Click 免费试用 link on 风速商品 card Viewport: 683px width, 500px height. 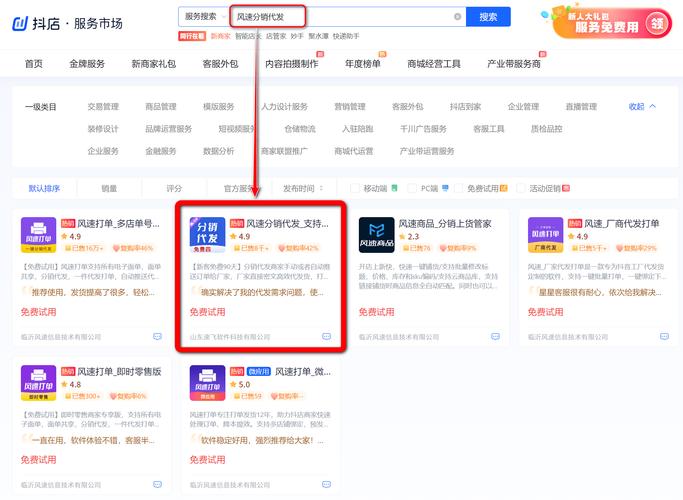pyautogui.click(x=378, y=312)
